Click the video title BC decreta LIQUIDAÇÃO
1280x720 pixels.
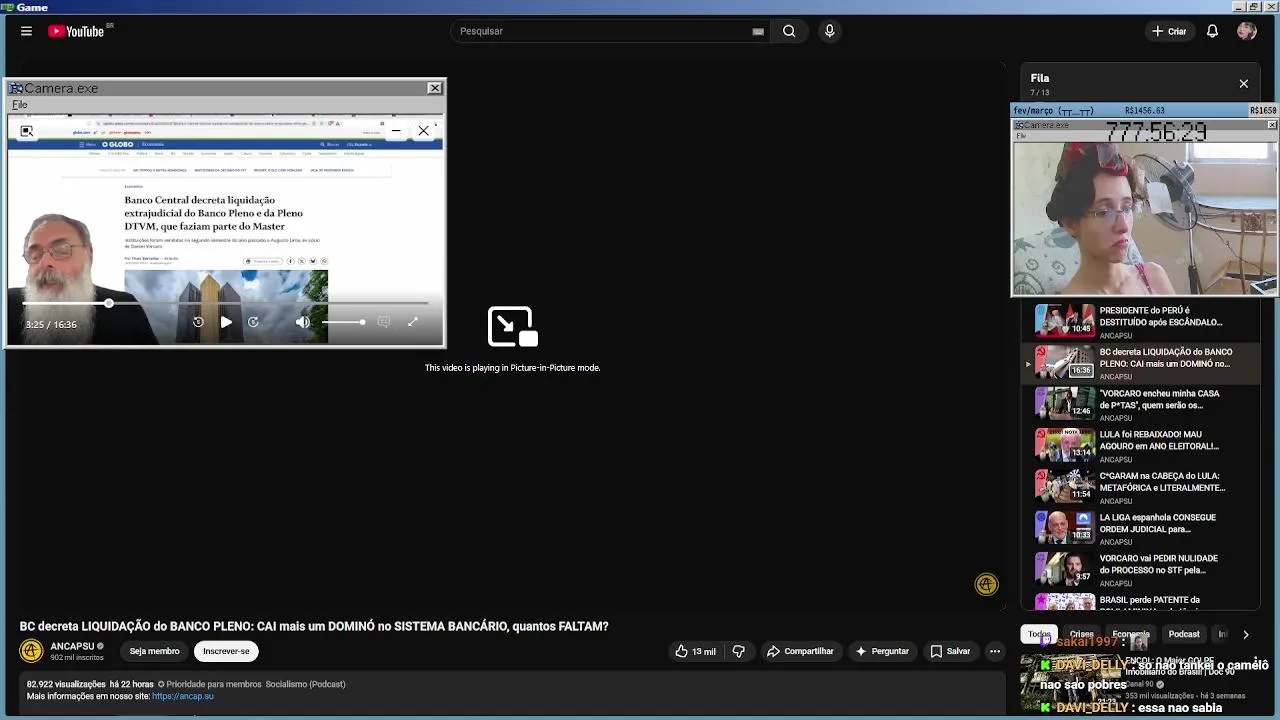click(314, 626)
